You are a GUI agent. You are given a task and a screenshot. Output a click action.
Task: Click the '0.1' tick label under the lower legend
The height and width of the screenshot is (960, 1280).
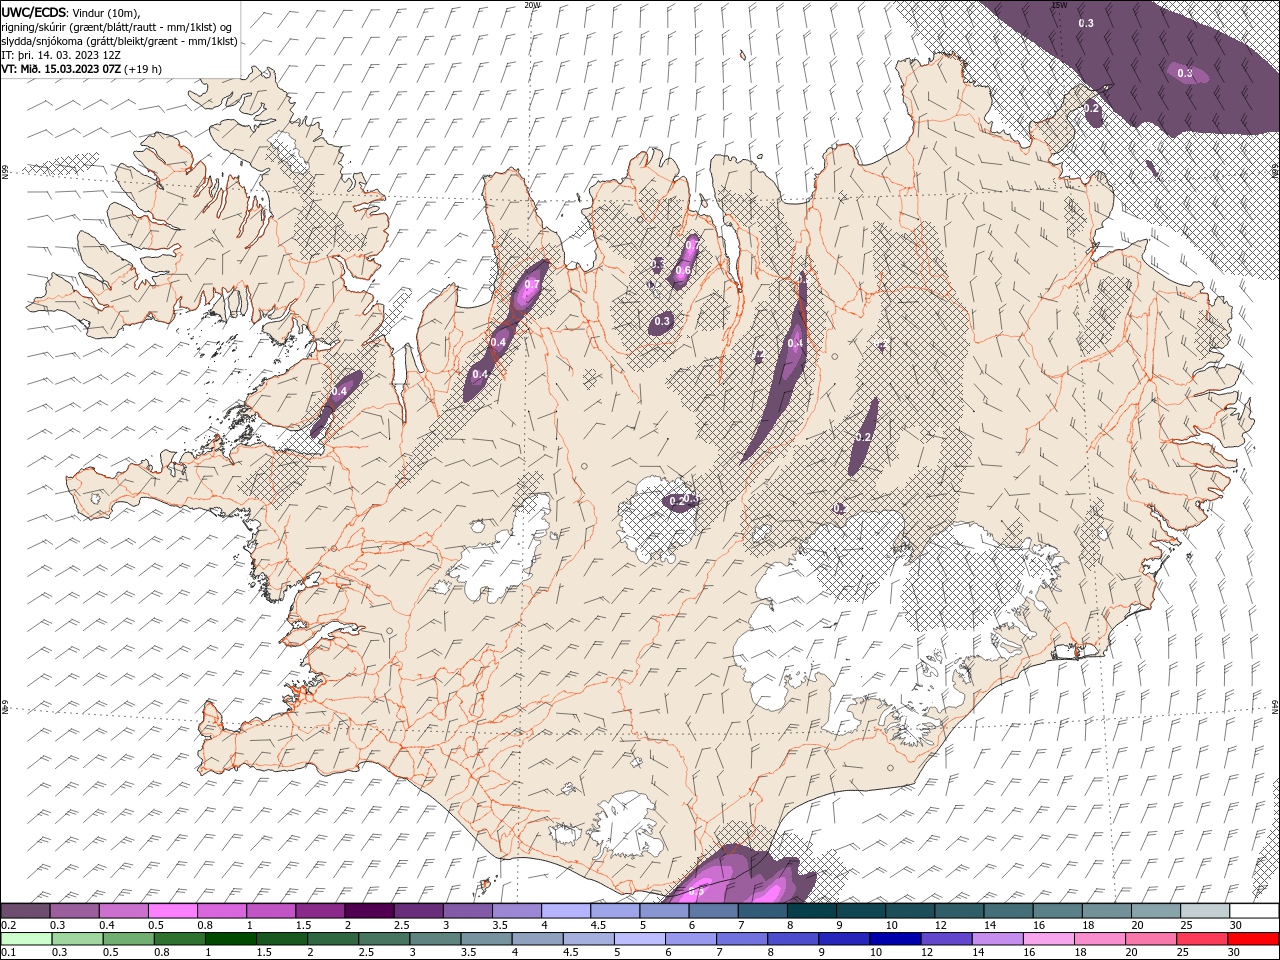coord(8,952)
